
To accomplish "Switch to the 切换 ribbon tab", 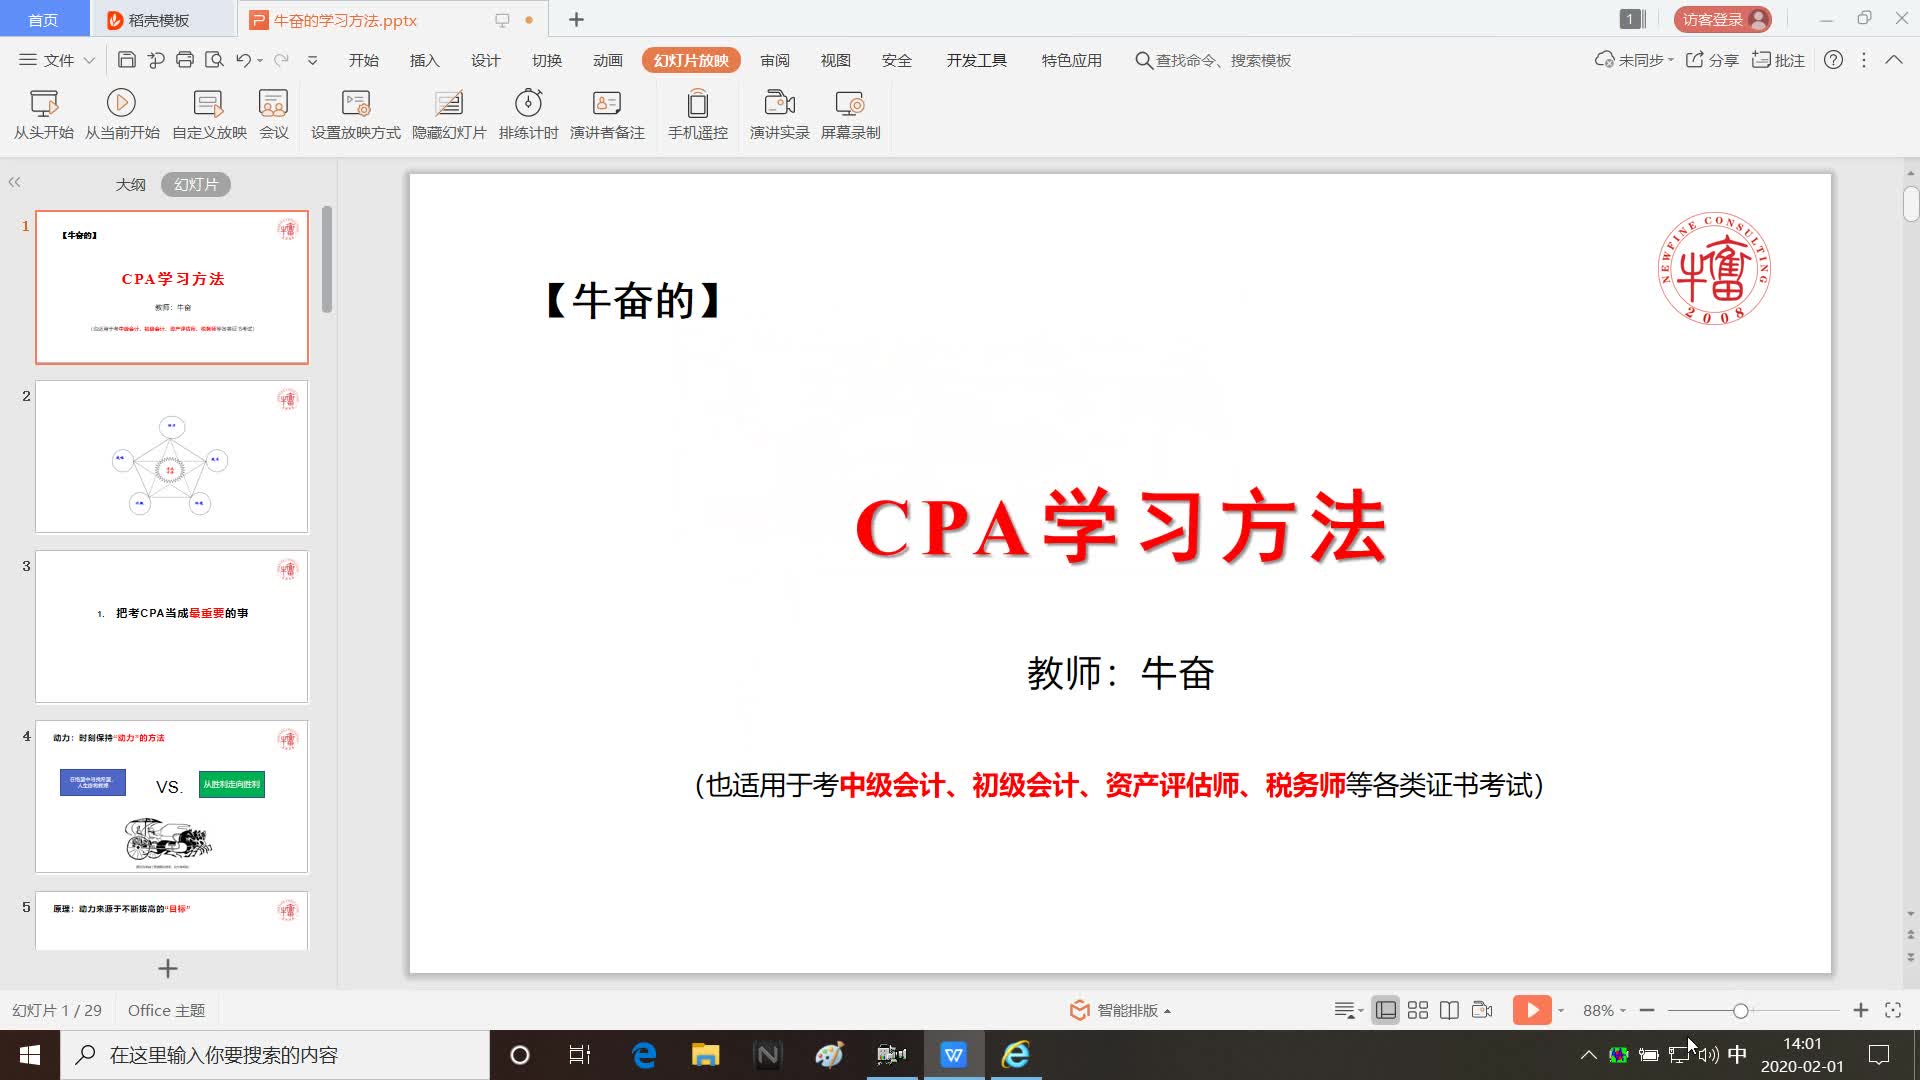I will pos(547,60).
